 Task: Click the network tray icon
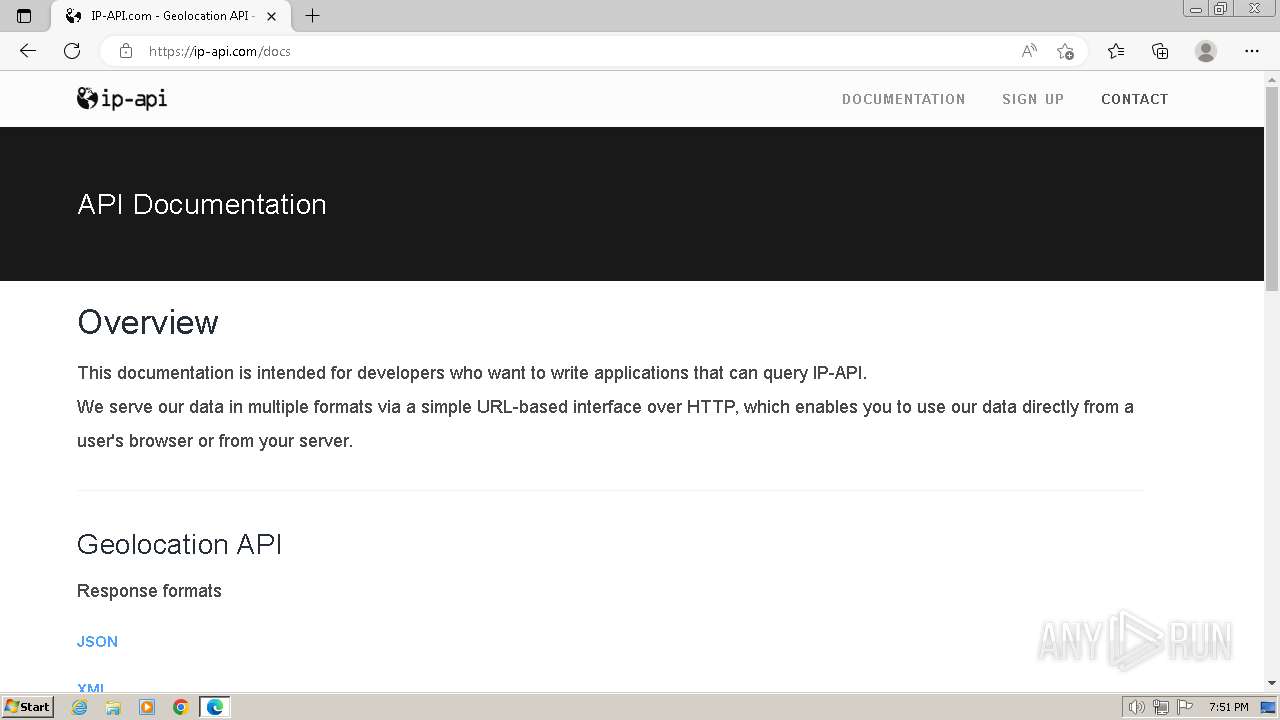pyautogui.click(x=1161, y=707)
